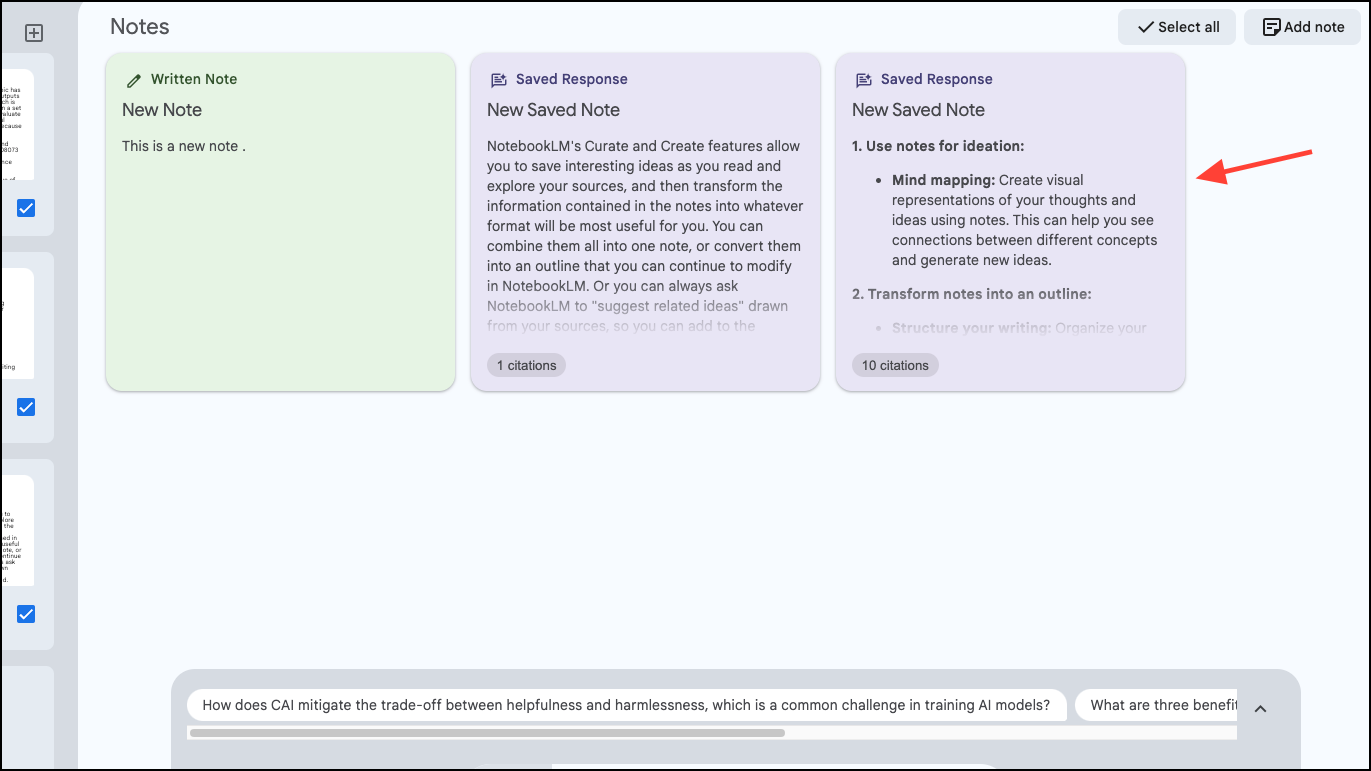Screen dimensions: 1371x771
Task: Click the add source plus icon
Action: point(33,33)
